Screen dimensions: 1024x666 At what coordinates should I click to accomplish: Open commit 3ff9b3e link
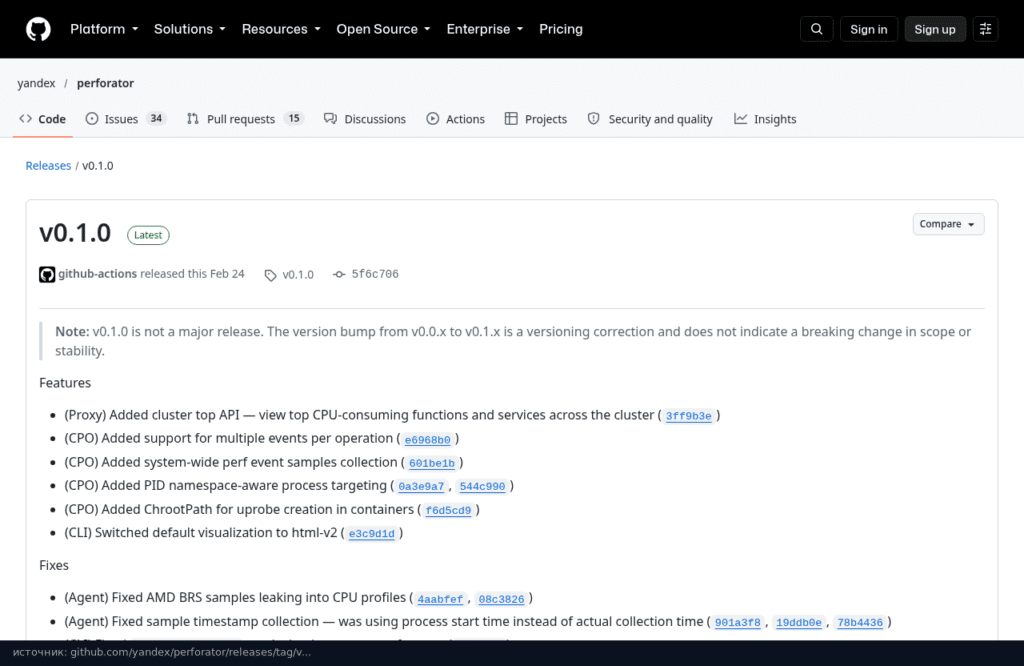688,416
